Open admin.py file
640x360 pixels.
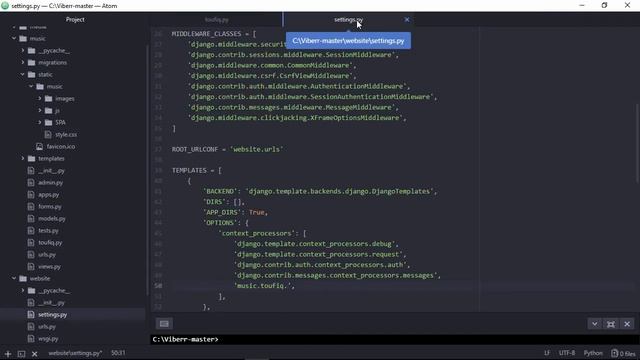click(50, 182)
